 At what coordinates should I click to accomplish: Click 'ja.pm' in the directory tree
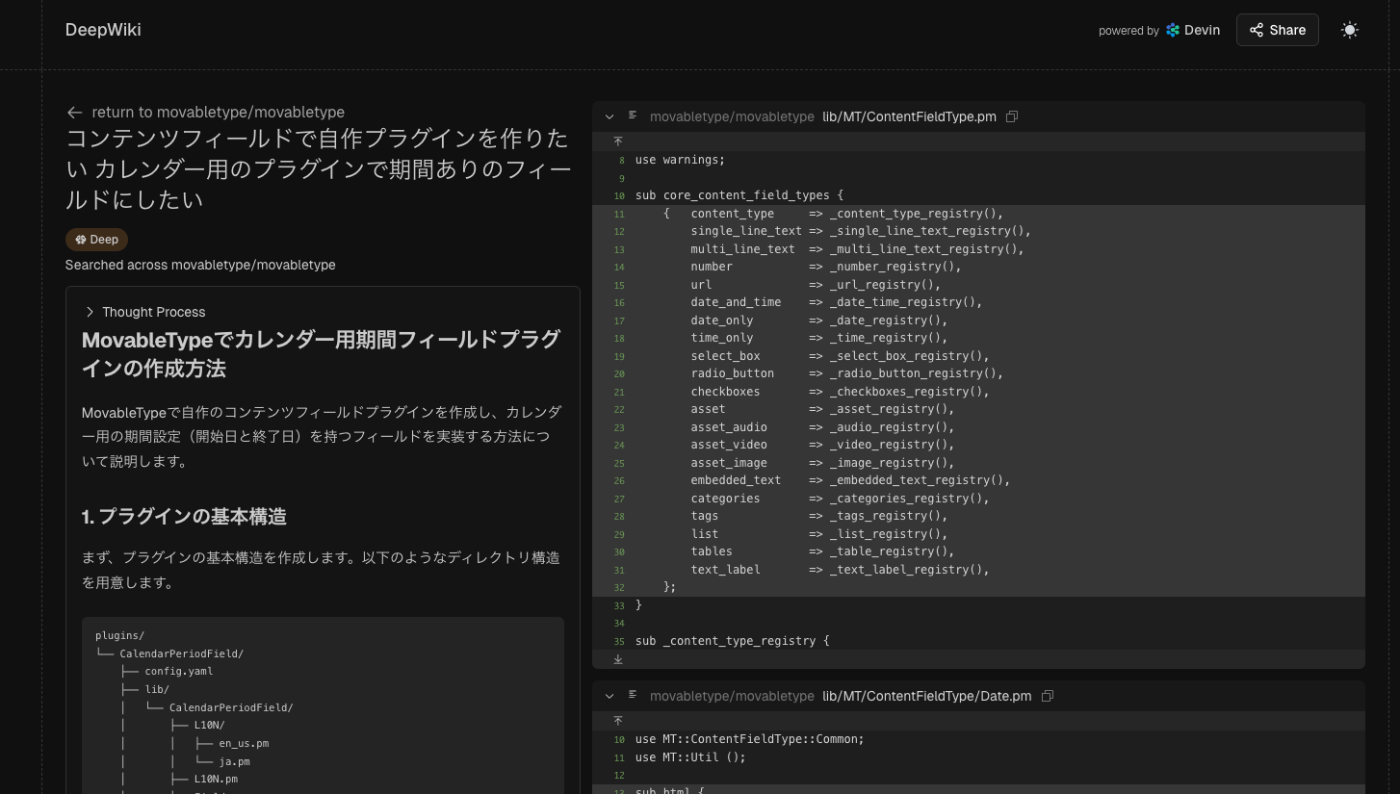(x=234, y=761)
